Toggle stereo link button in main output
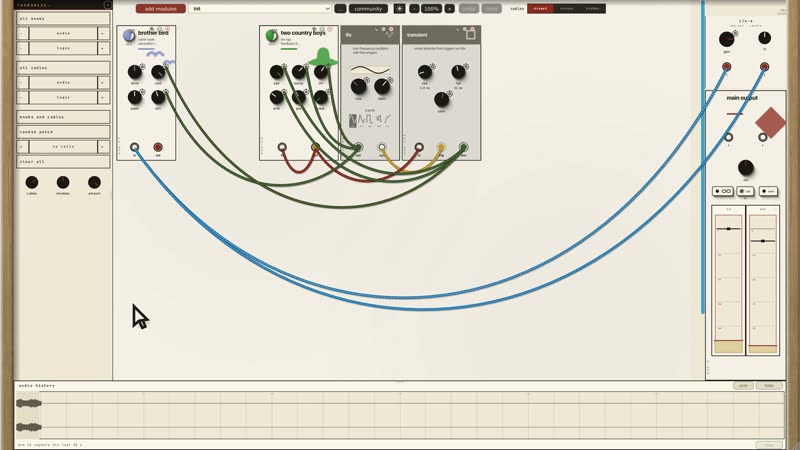 (723, 191)
